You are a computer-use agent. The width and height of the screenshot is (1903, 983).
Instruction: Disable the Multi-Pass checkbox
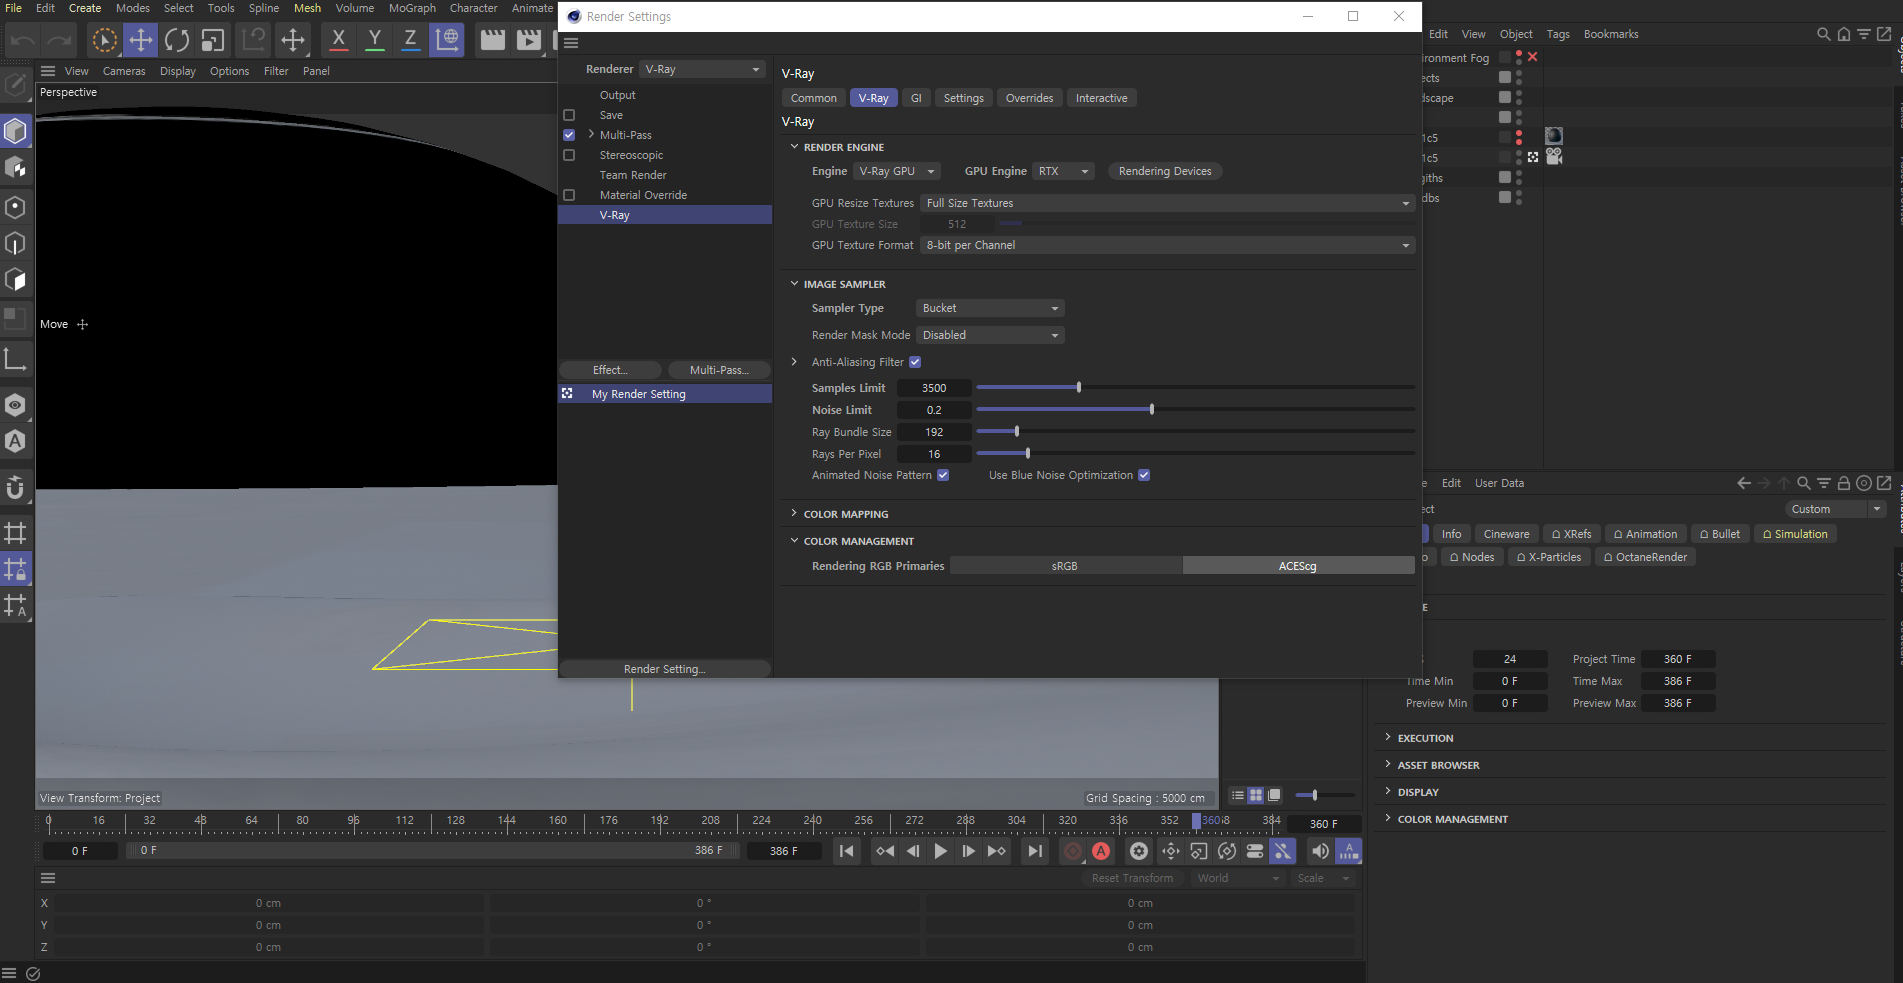pos(569,135)
